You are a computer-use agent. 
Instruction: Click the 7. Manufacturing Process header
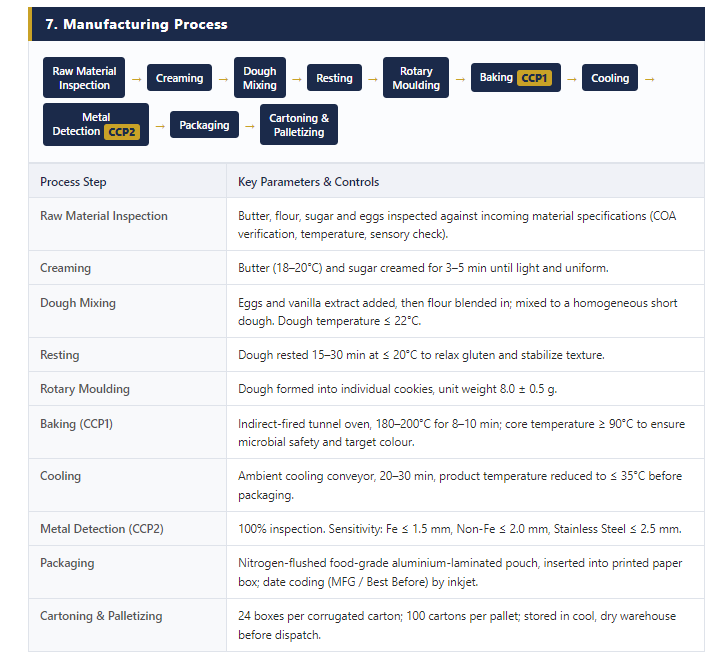136,24
